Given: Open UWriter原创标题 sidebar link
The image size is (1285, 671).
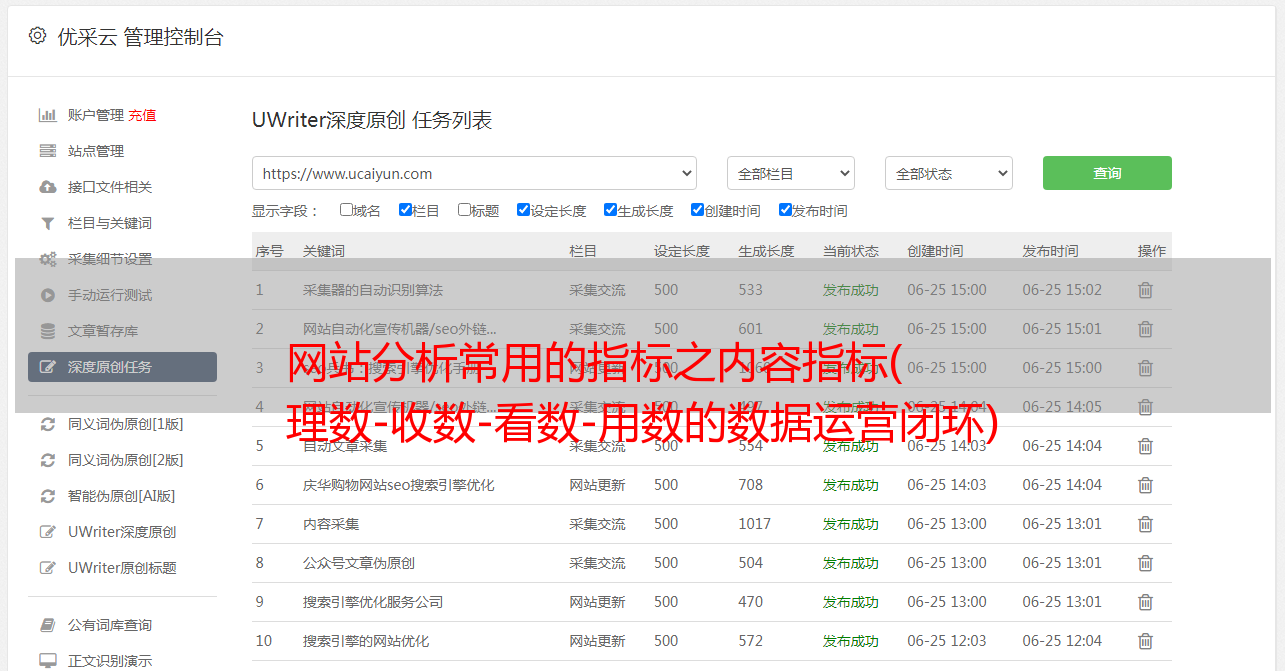Looking at the screenshot, I should point(122,568).
